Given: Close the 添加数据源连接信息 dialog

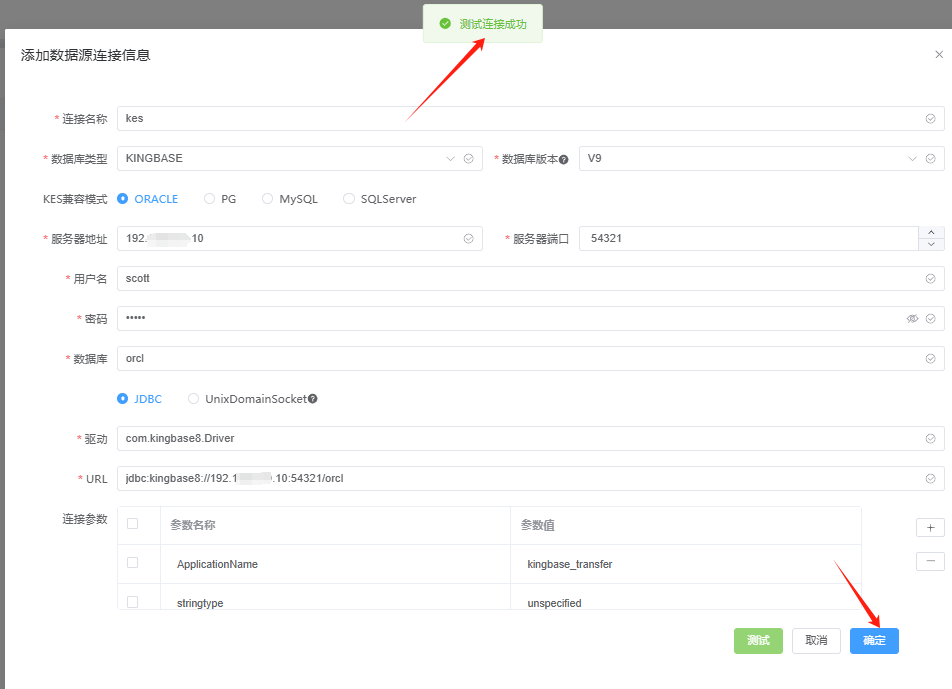Looking at the screenshot, I should click(x=939, y=55).
